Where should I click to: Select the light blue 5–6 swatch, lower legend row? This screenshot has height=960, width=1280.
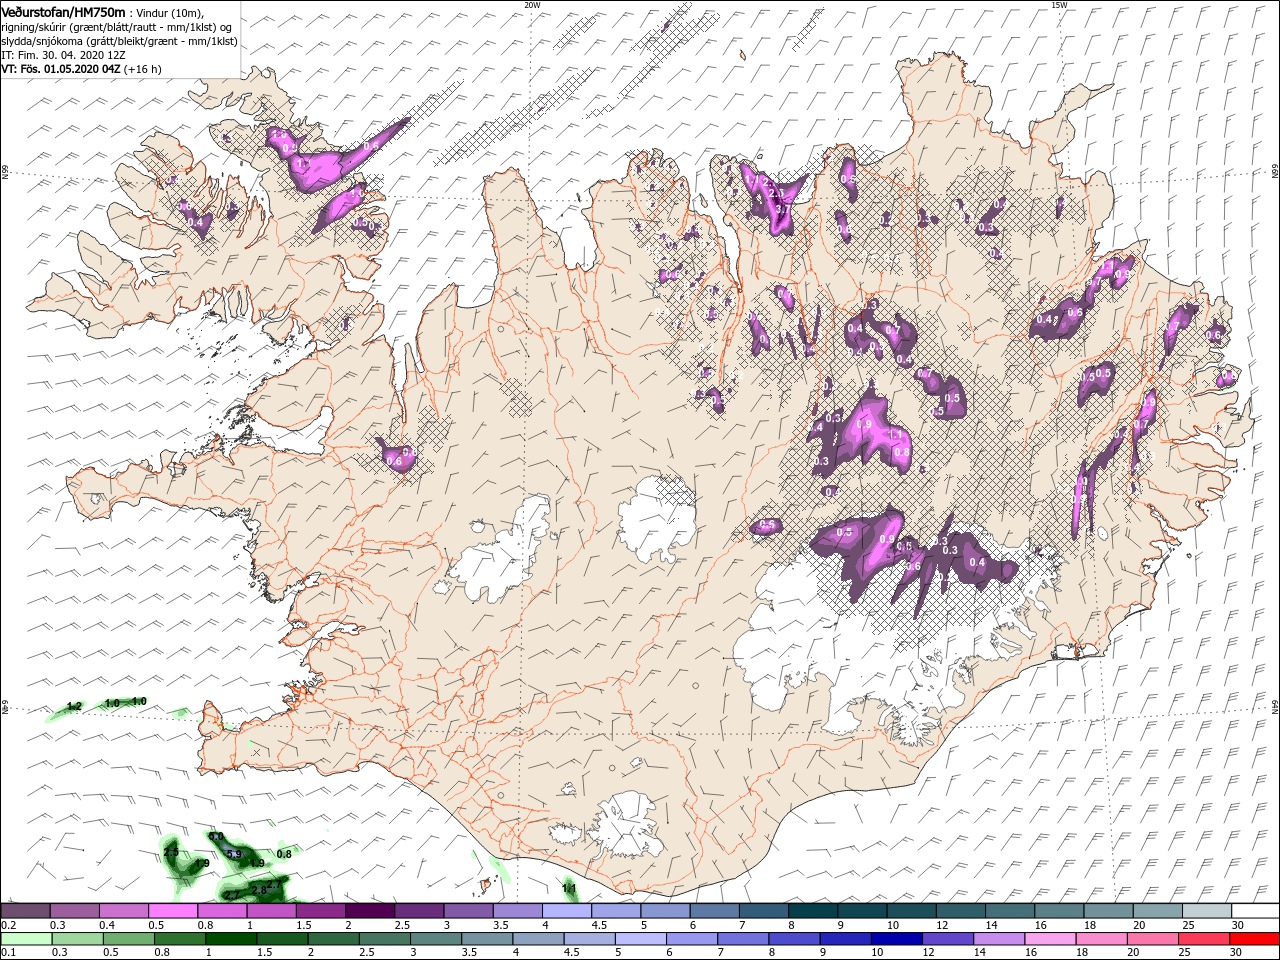(x=640, y=939)
